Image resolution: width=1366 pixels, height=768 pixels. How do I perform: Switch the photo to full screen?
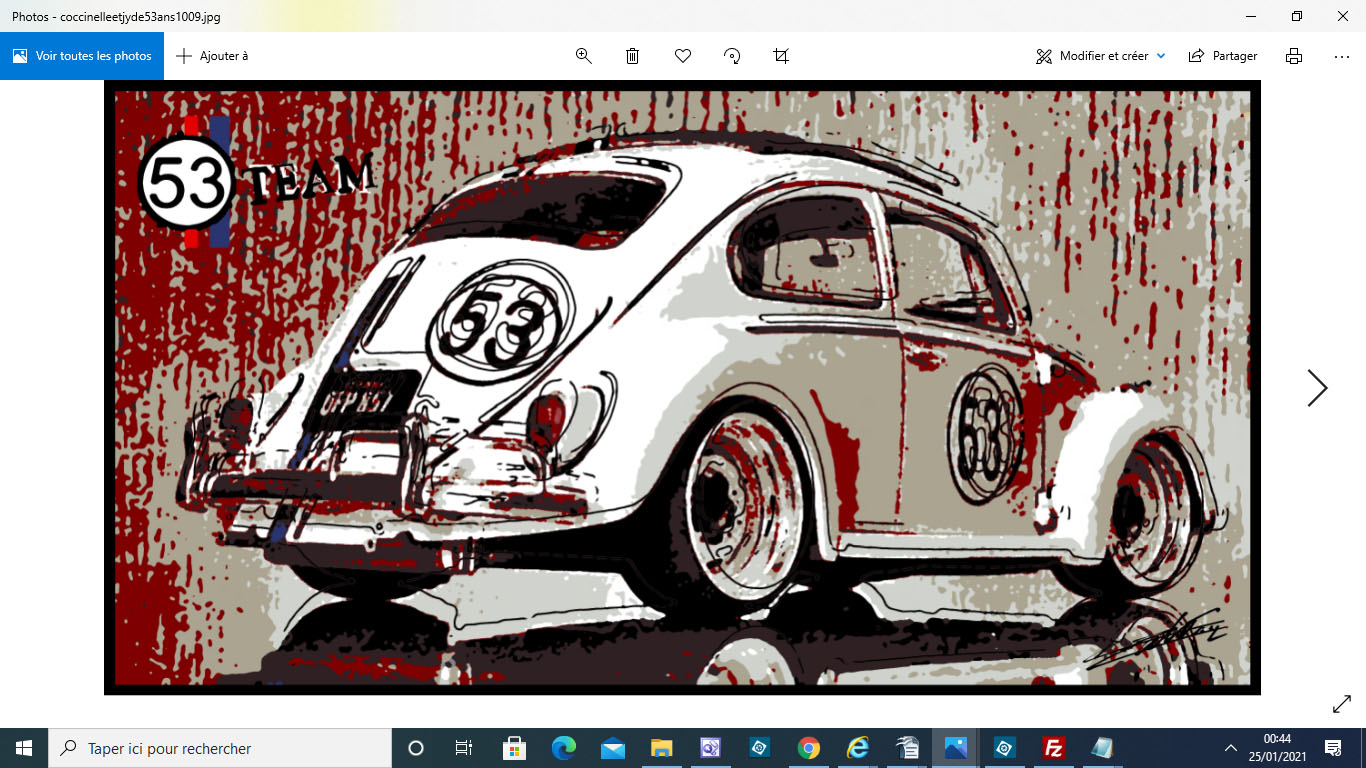pyautogui.click(x=1342, y=704)
